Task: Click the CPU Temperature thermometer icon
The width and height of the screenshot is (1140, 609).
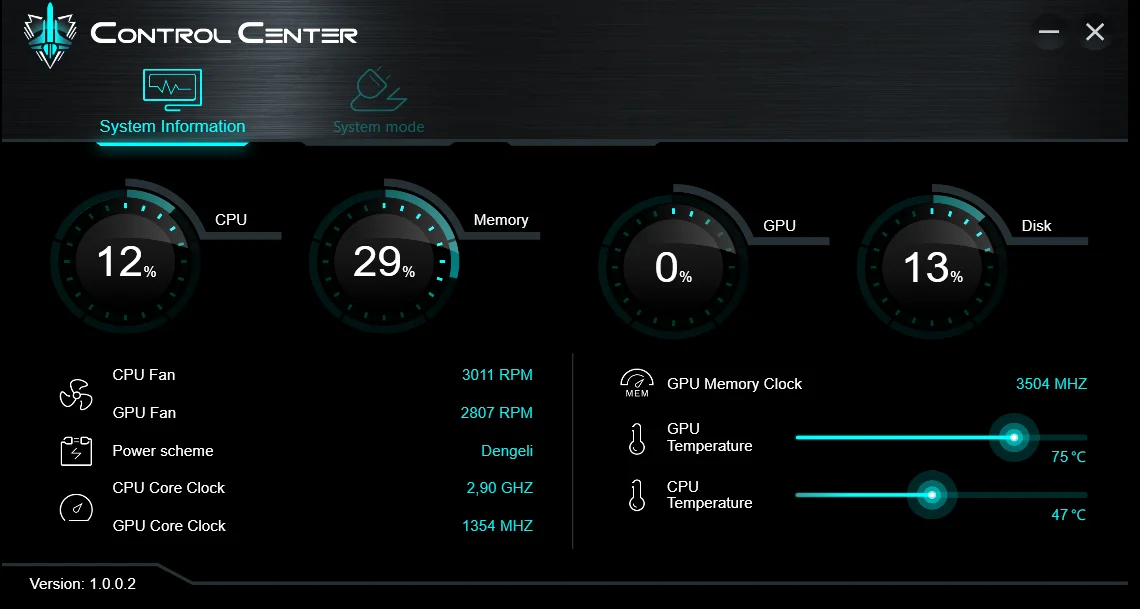Action: [x=637, y=496]
